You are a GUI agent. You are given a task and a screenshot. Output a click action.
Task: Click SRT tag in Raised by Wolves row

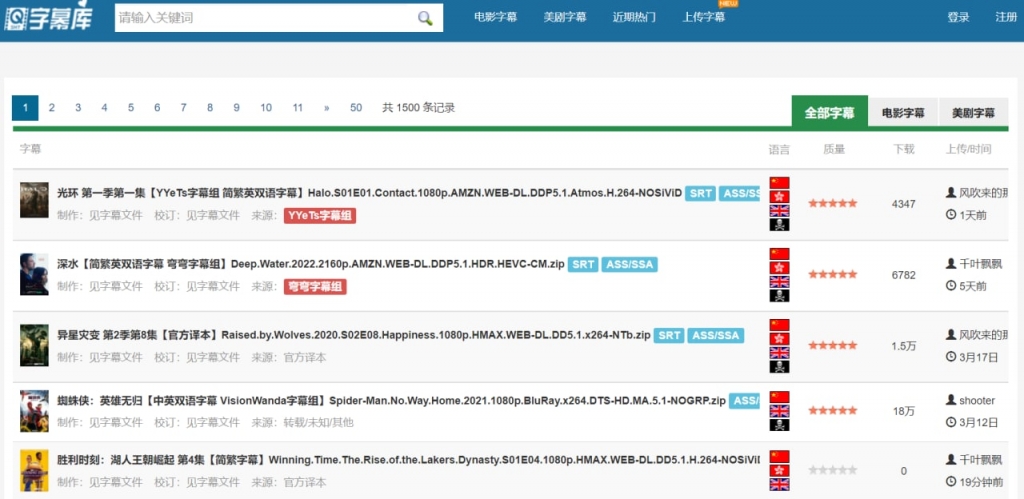click(669, 336)
